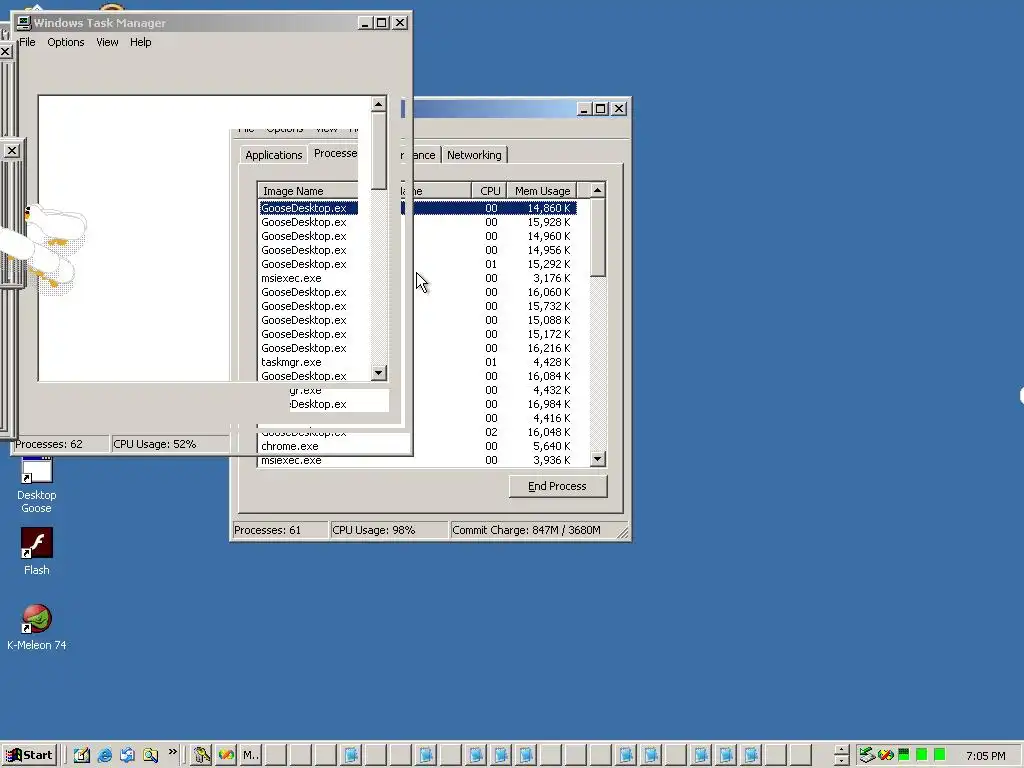Viewport: 1024px width, 768px height.
Task: Click the magnifier search quick launch icon
Action: 150,755
